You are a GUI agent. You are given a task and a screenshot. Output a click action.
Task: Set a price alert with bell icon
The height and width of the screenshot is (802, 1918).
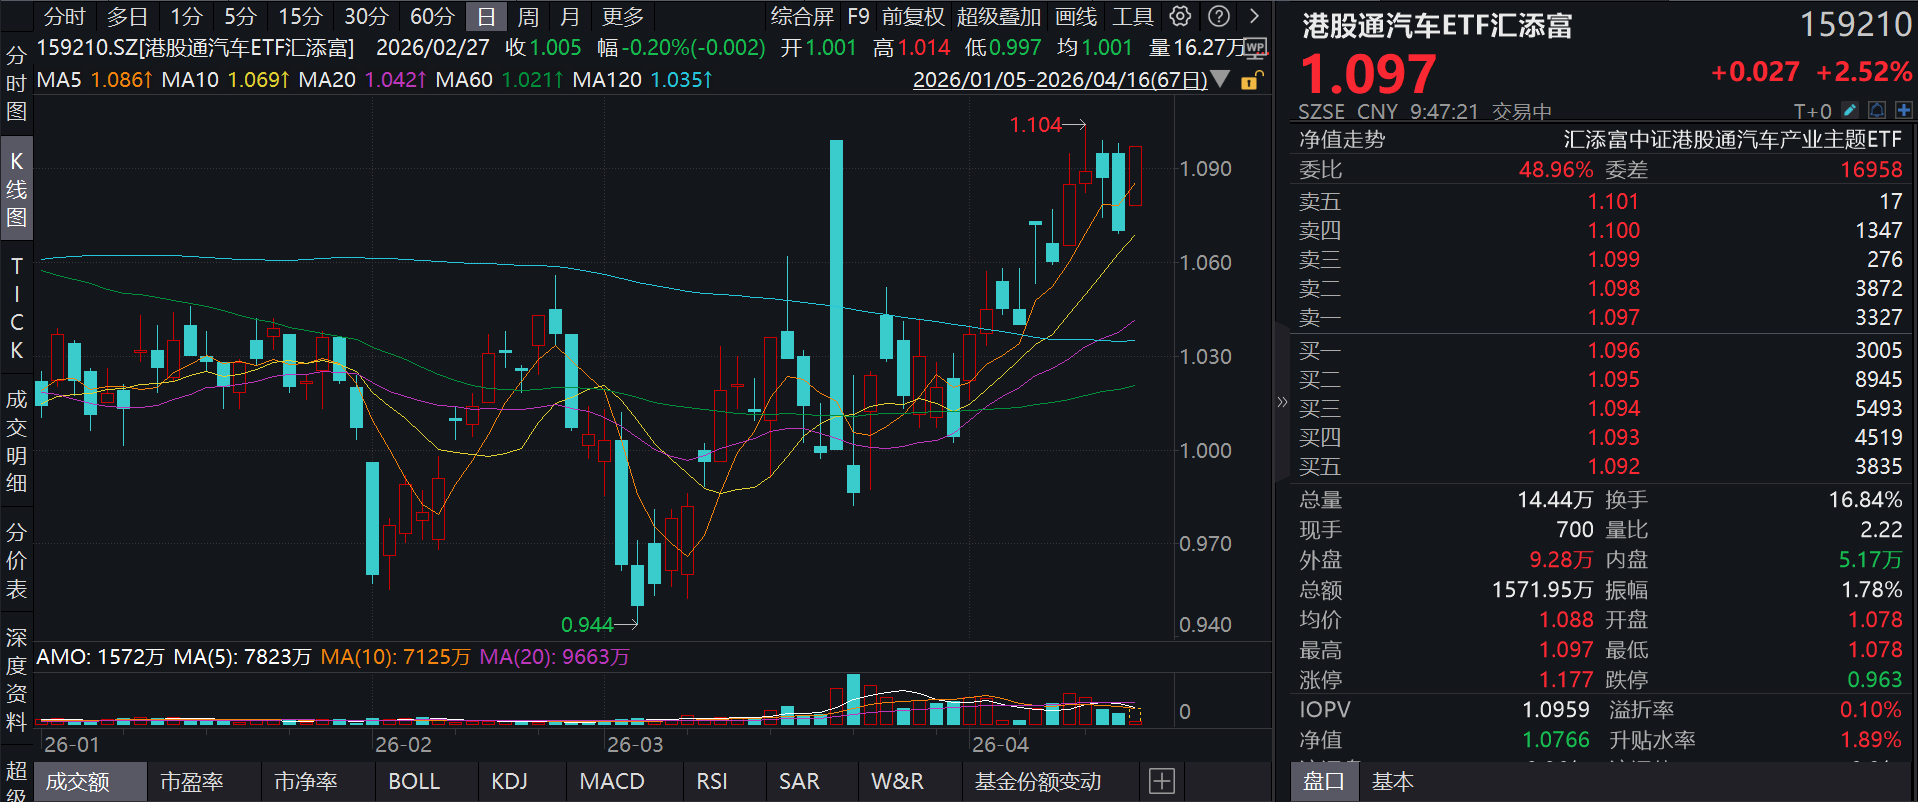coord(1877,110)
